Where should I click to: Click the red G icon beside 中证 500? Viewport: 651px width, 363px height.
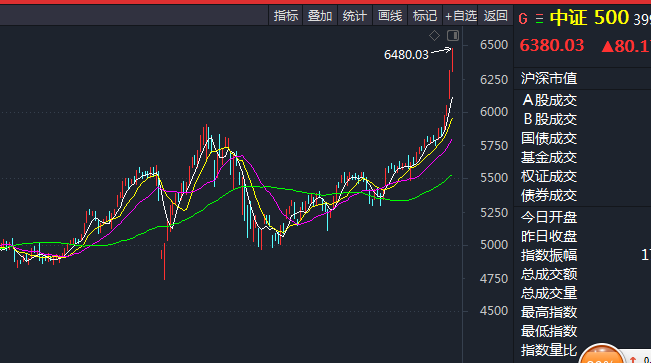coord(523,19)
